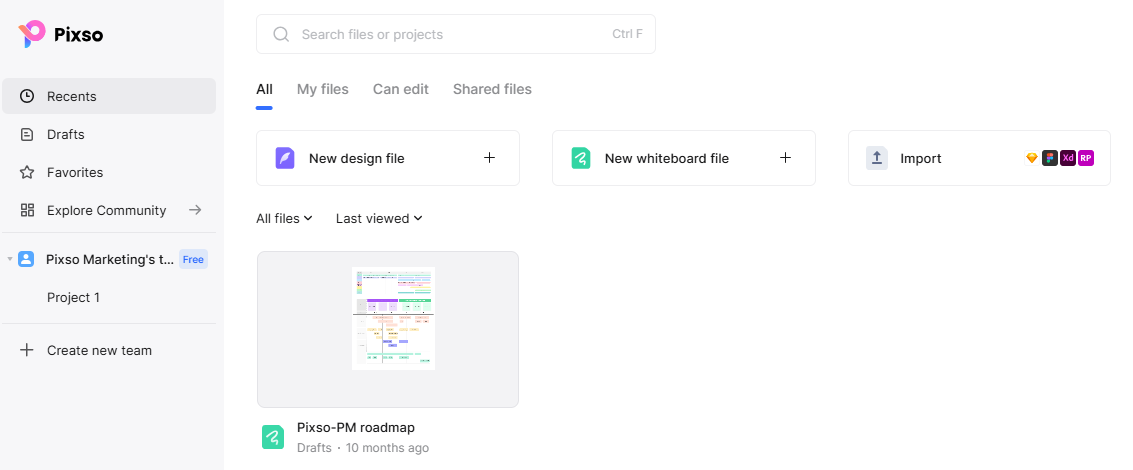Image resolution: width=1133 pixels, height=470 pixels.
Task: Click the plus icon beside Create new team
Action: [x=27, y=350]
